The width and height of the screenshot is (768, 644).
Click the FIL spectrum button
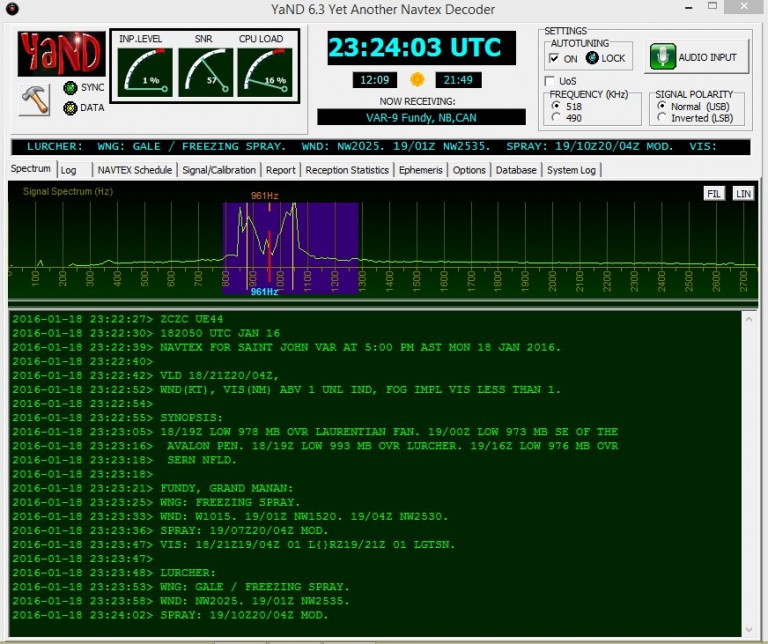coord(714,193)
